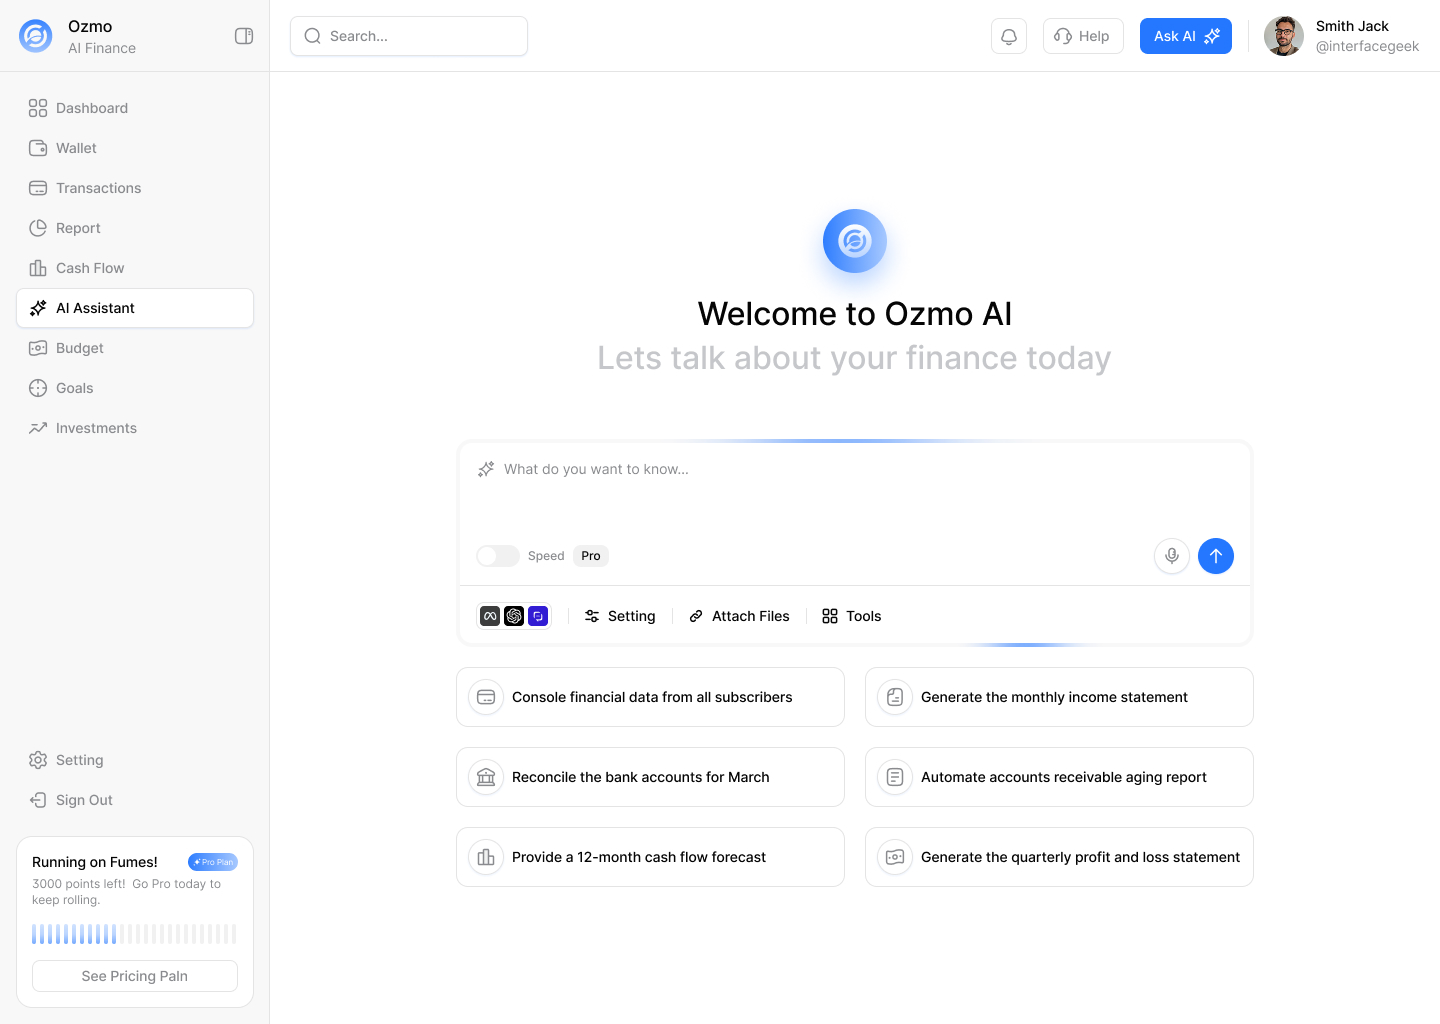
Task: Collapse the sidebar panel icon
Action: (x=244, y=36)
